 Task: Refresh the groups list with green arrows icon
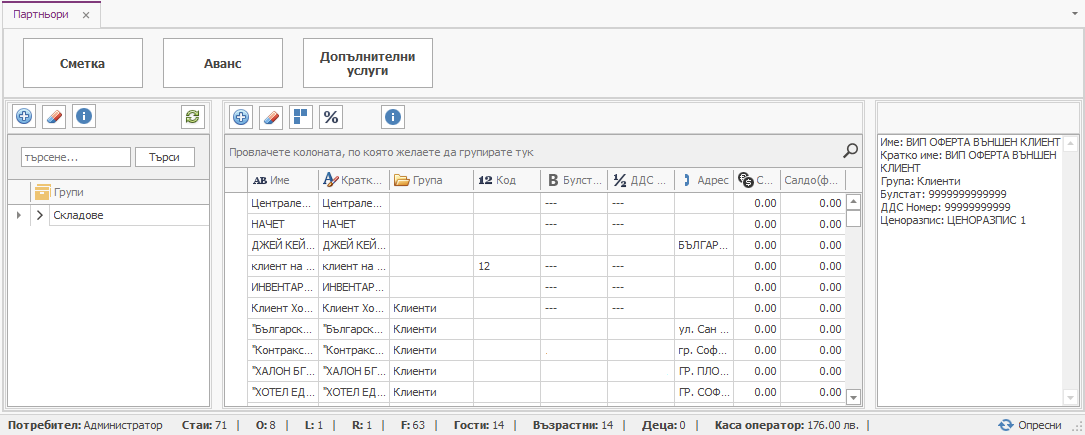pos(192,117)
